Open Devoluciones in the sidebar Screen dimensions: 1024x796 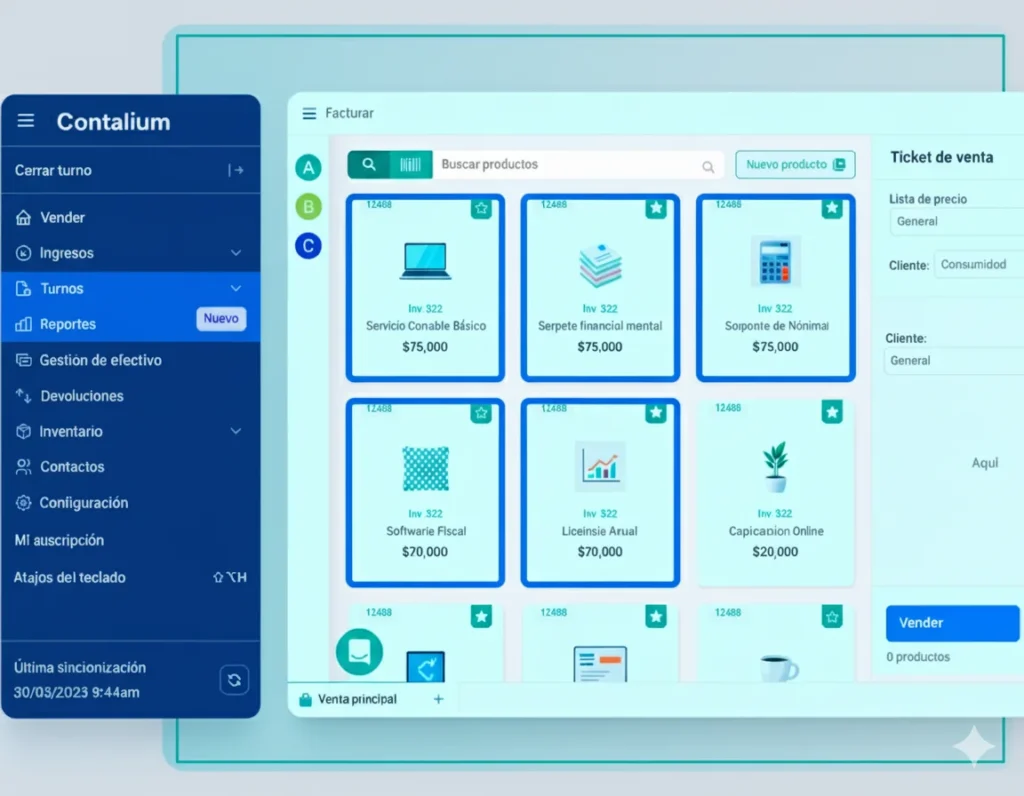[x=82, y=396]
